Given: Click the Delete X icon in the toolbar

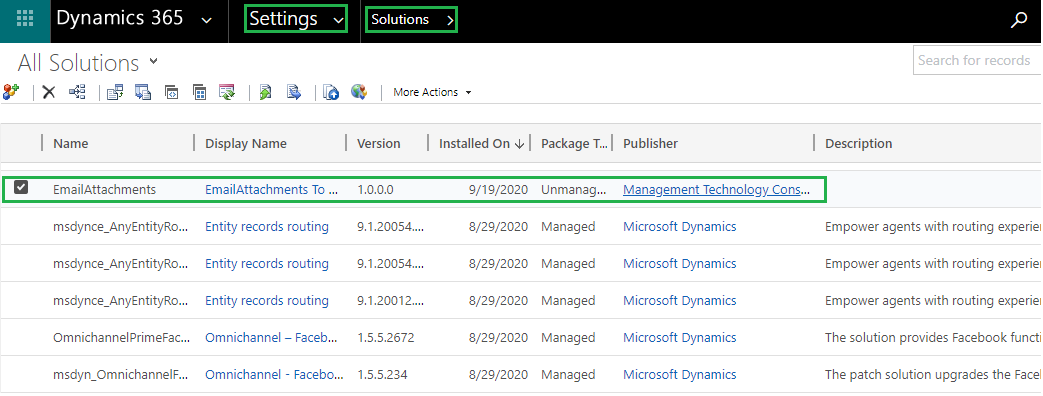Looking at the screenshot, I should coord(49,92).
